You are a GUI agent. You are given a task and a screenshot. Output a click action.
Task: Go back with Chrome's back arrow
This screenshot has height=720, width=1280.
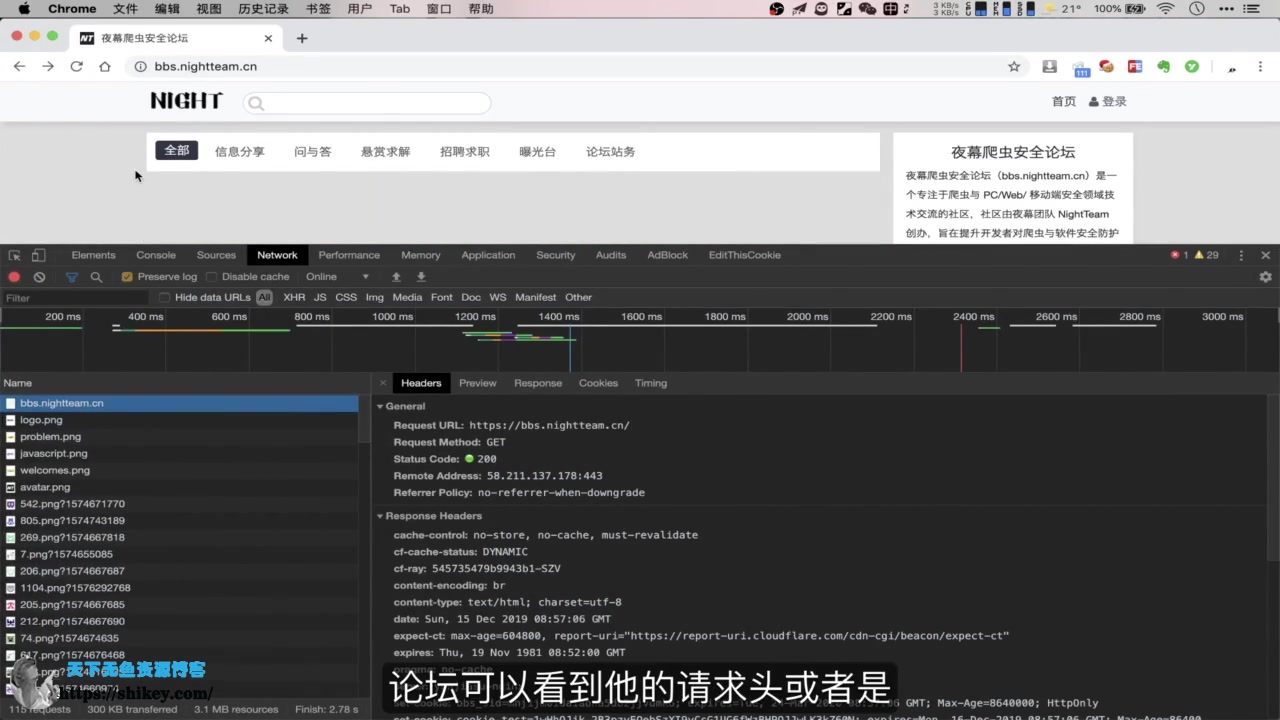pos(19,67)
